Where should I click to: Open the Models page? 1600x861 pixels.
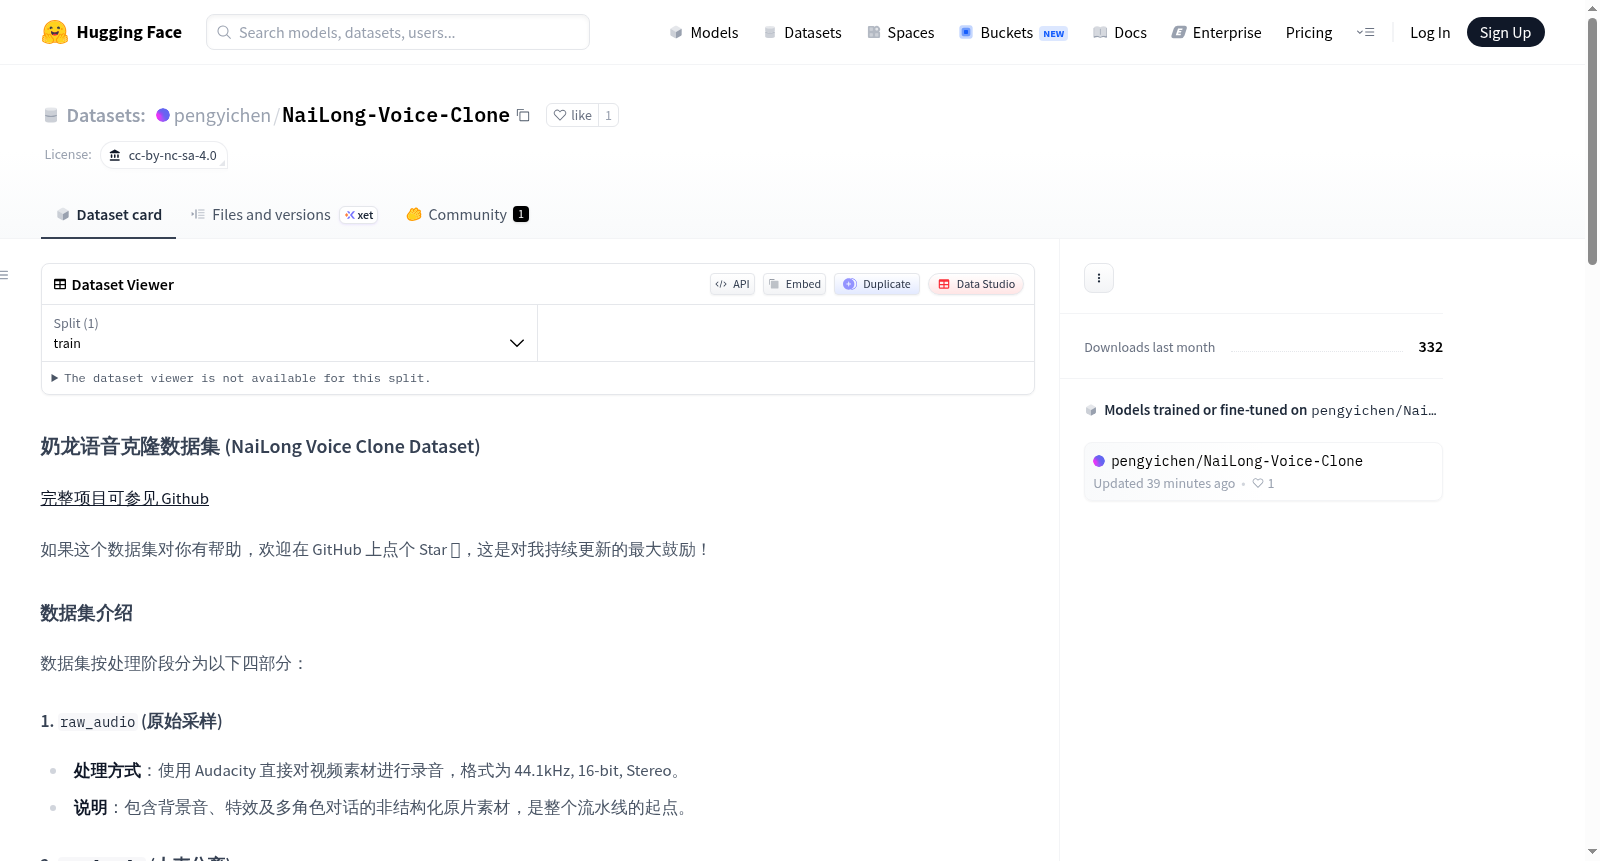click(x=704, y=33)
